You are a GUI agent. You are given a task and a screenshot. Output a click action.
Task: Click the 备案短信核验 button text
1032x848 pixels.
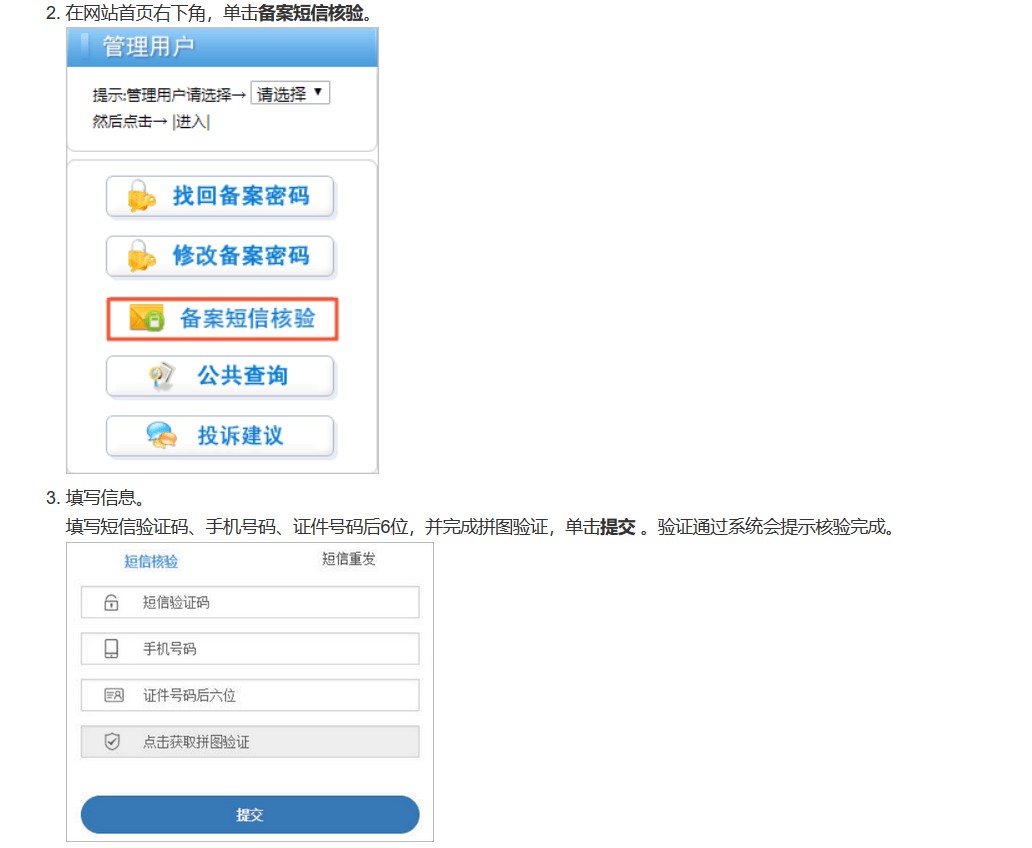[x=247, y=319]
